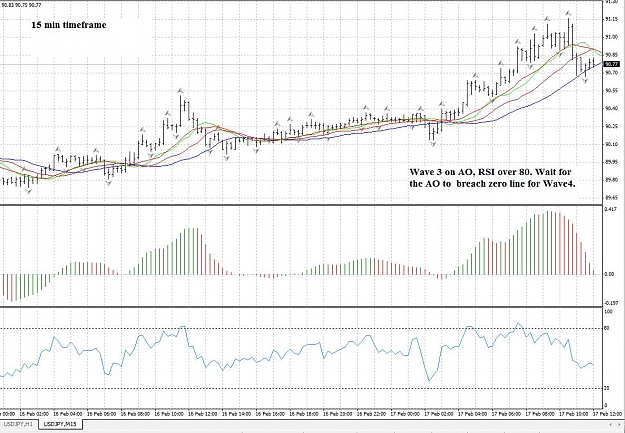Switch to the USDJPY,H1 chart tab
The image size is (625, 433).
(19, 424)
